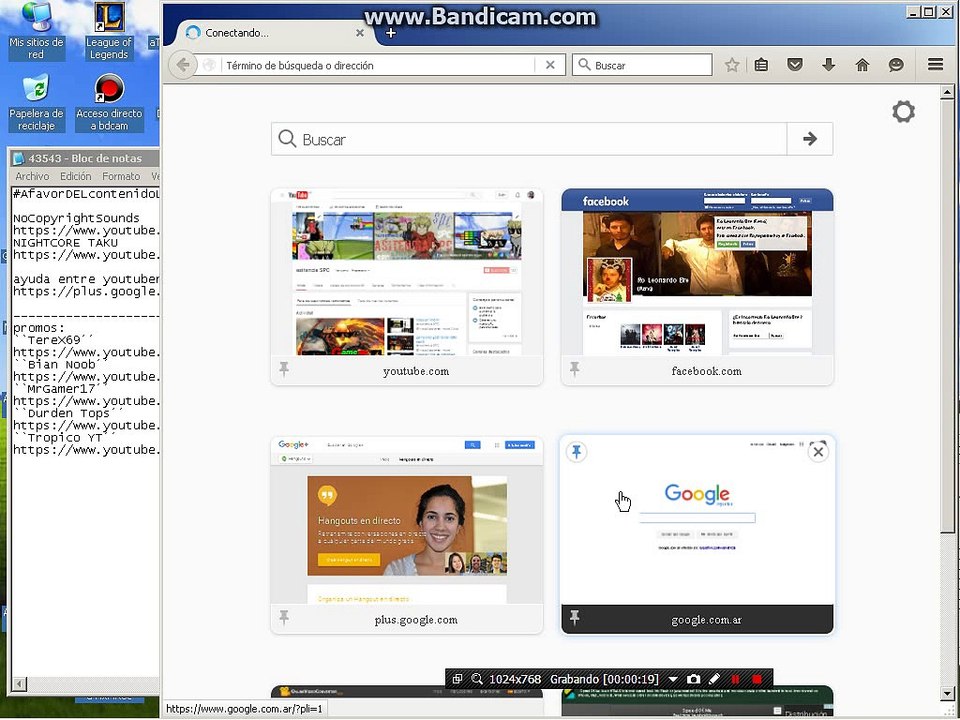Open Mis sitios de red icon
The image size is (960, 720).
coord(36,31)
